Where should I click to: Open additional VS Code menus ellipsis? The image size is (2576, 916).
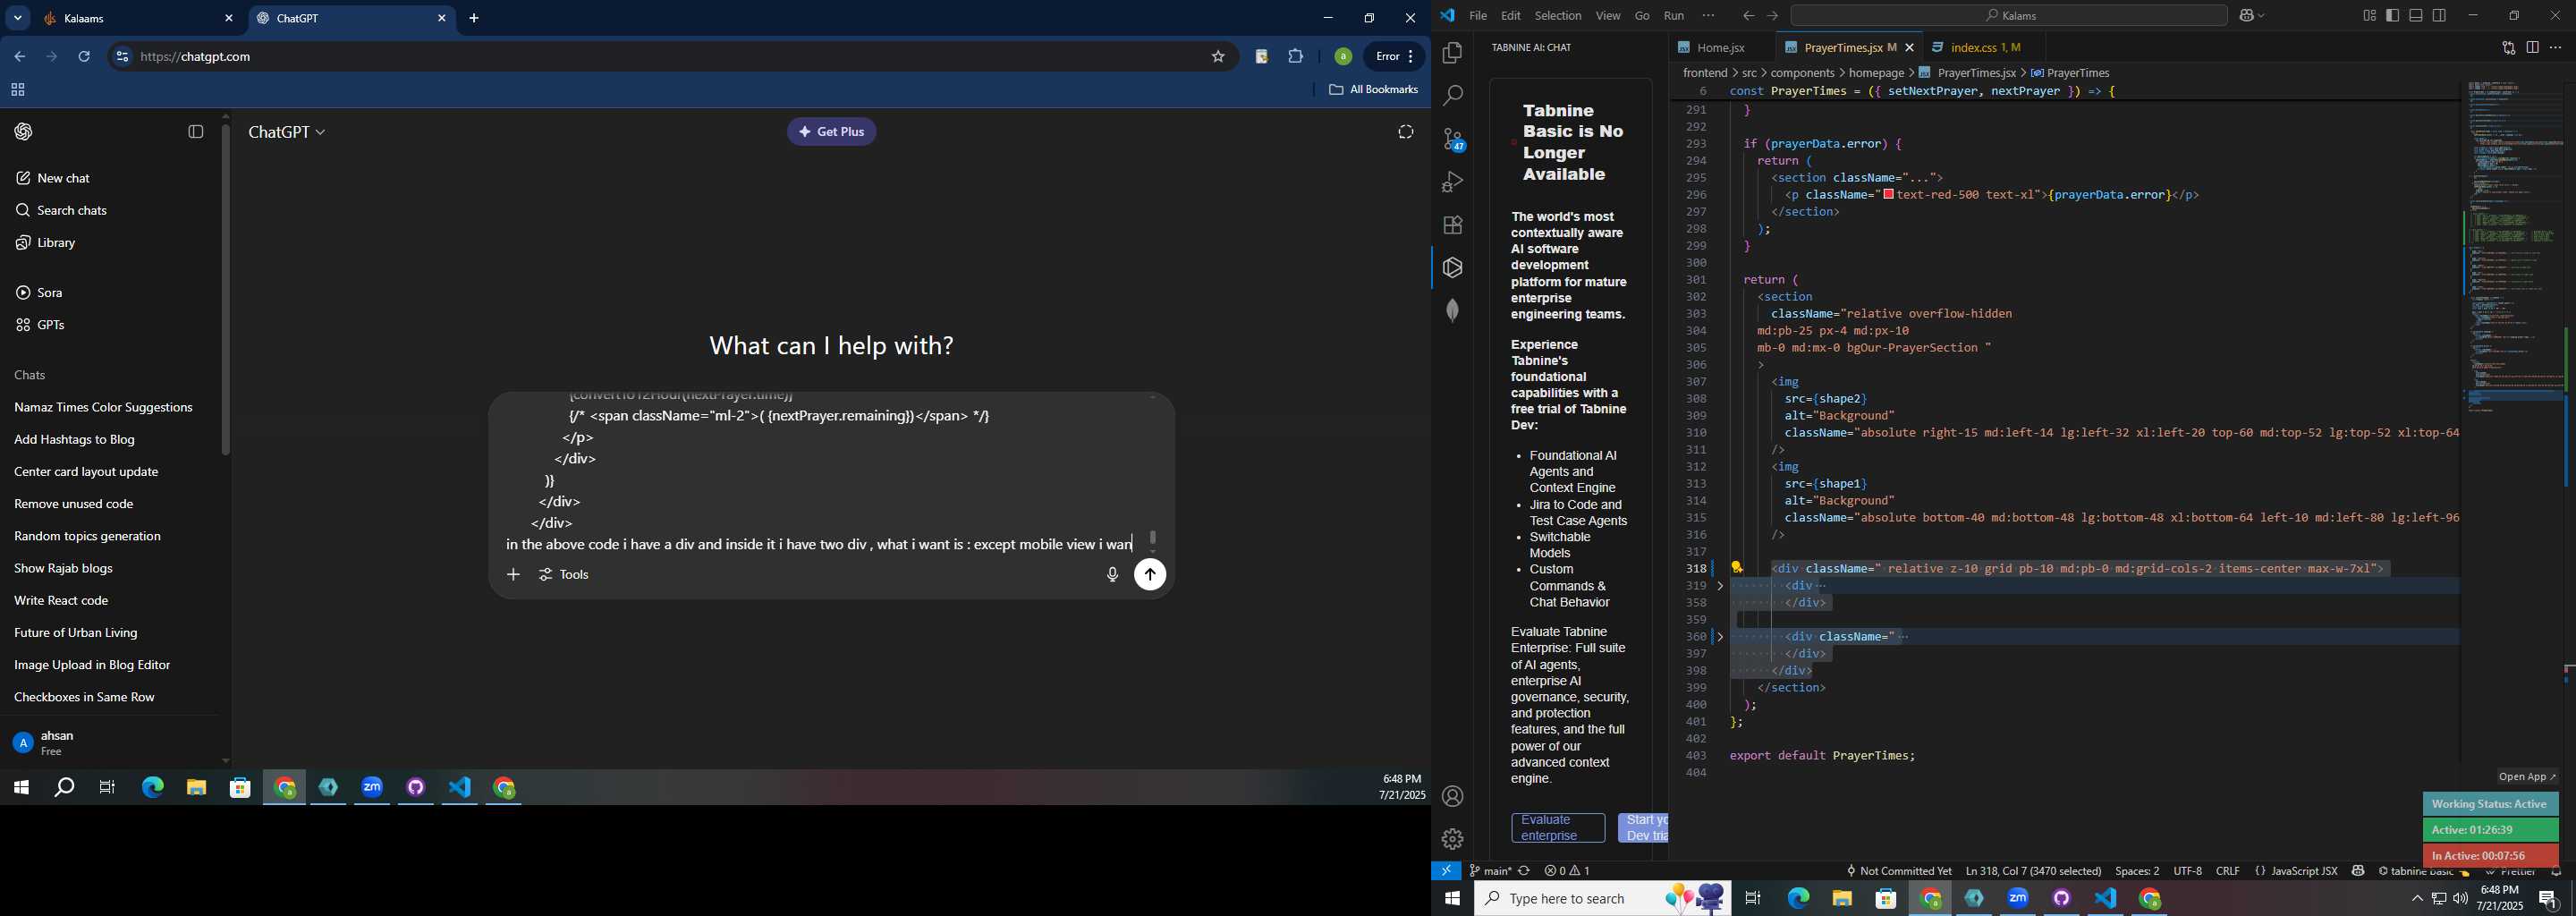[x=1708, y=15]
